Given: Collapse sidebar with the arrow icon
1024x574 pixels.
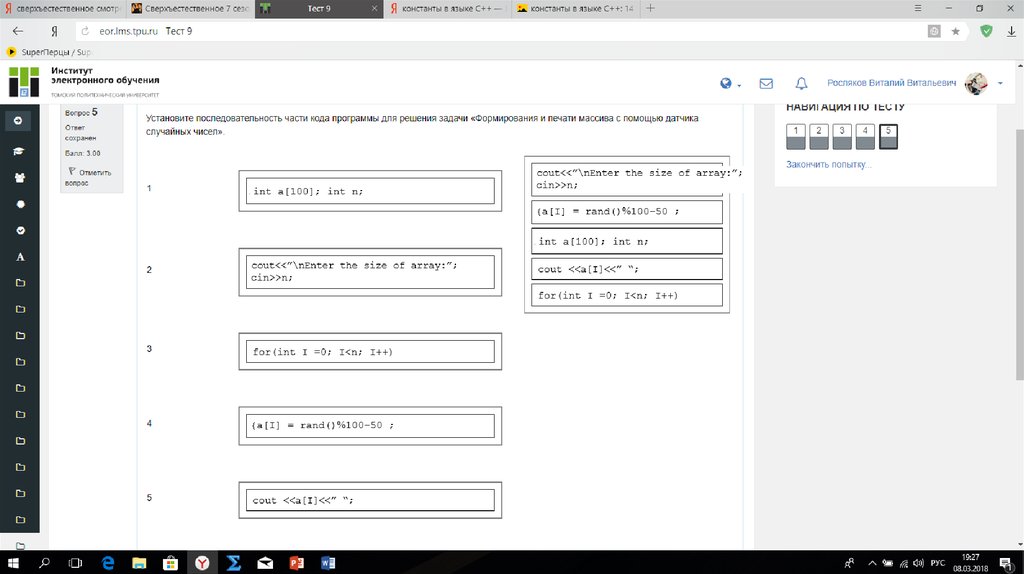Looking at the screenshot, I should 18,121.
